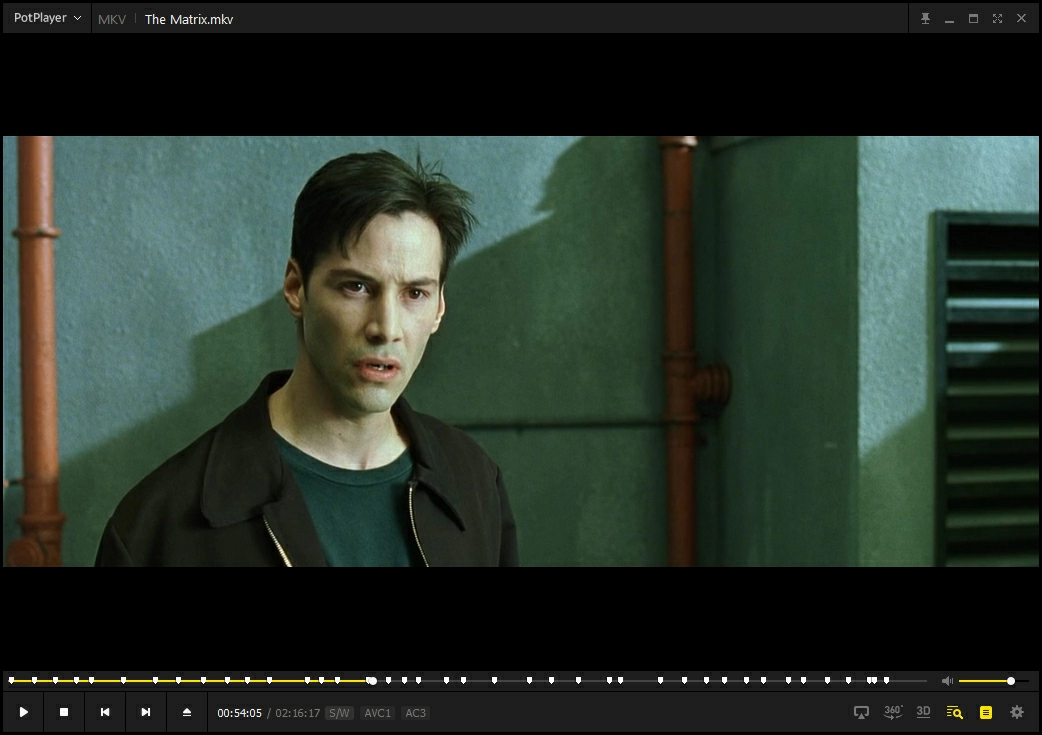1042x735 pixels.
Task: Click the volume slider handle
Action: click(x=1011, y=681)
